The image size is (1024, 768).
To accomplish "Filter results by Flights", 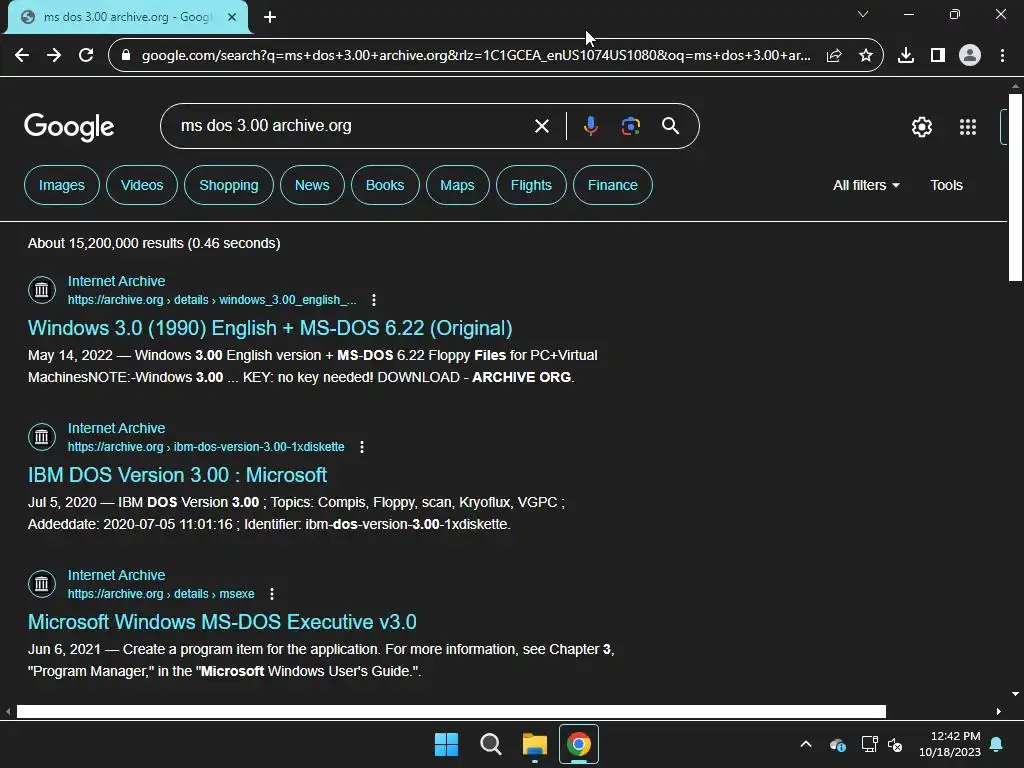I will pyautogui.click(x=531, y=185).
